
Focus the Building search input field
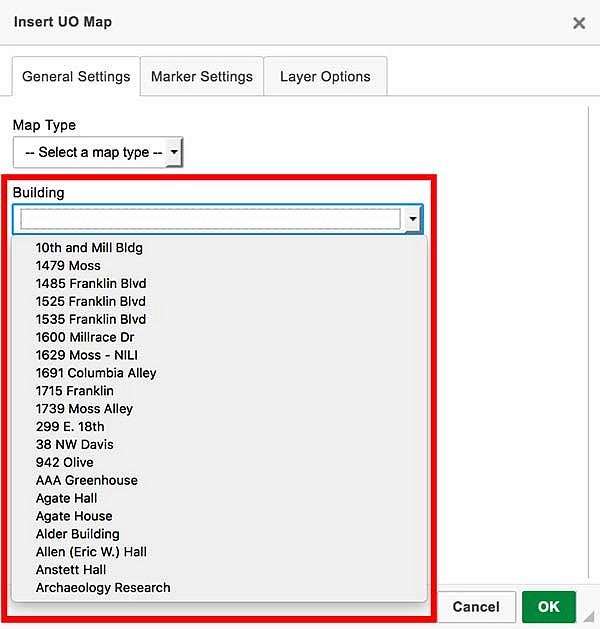210,219
